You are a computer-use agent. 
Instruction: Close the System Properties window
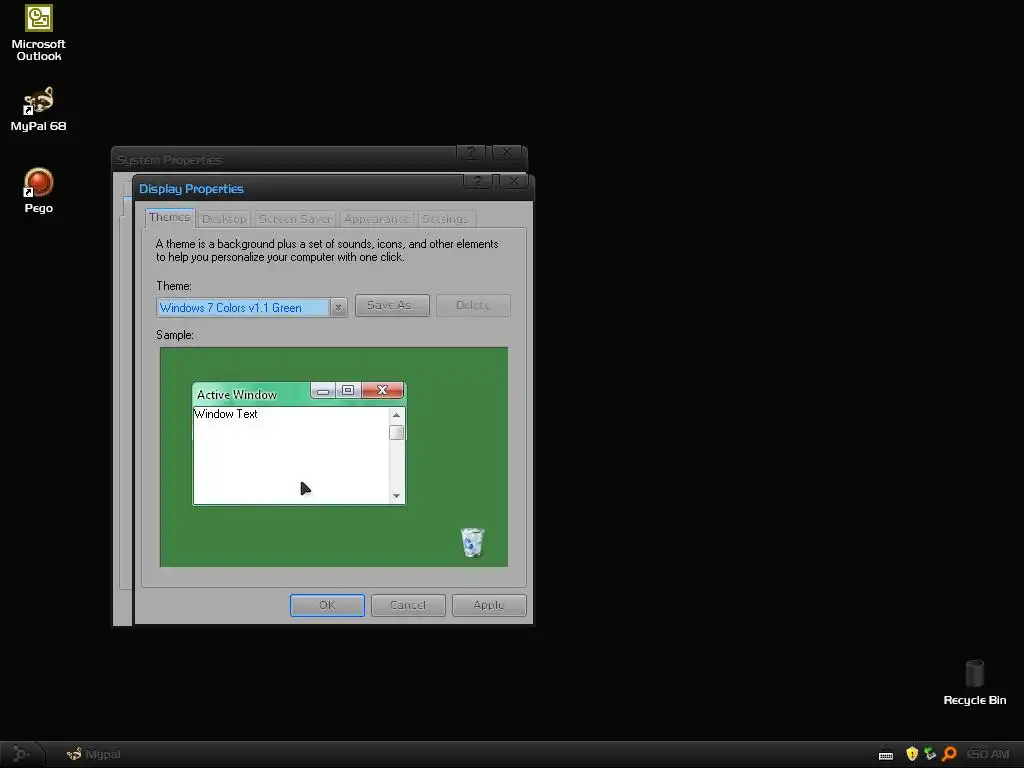pos(506,153)
